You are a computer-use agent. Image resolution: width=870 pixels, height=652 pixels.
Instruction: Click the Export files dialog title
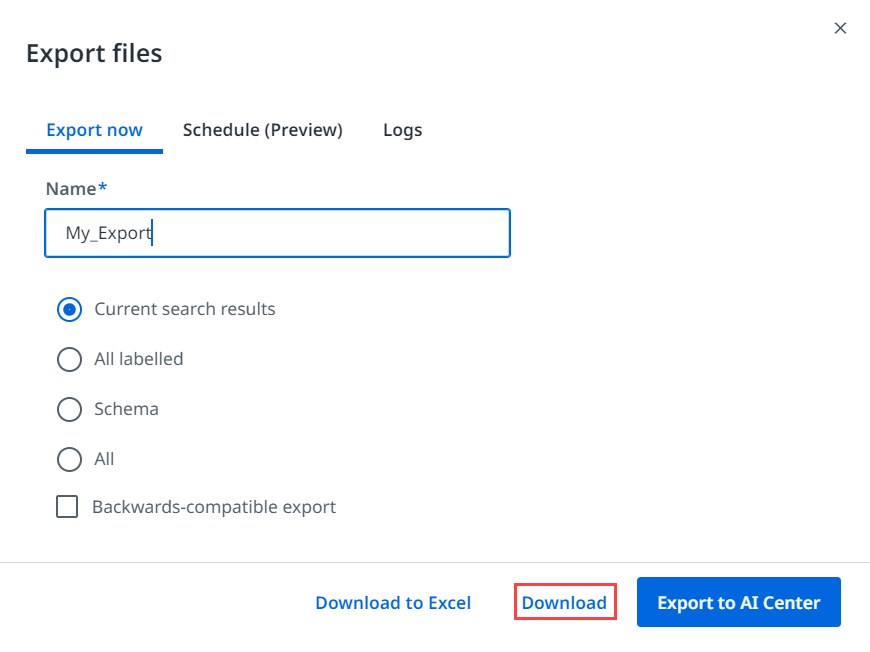[94, 54]
